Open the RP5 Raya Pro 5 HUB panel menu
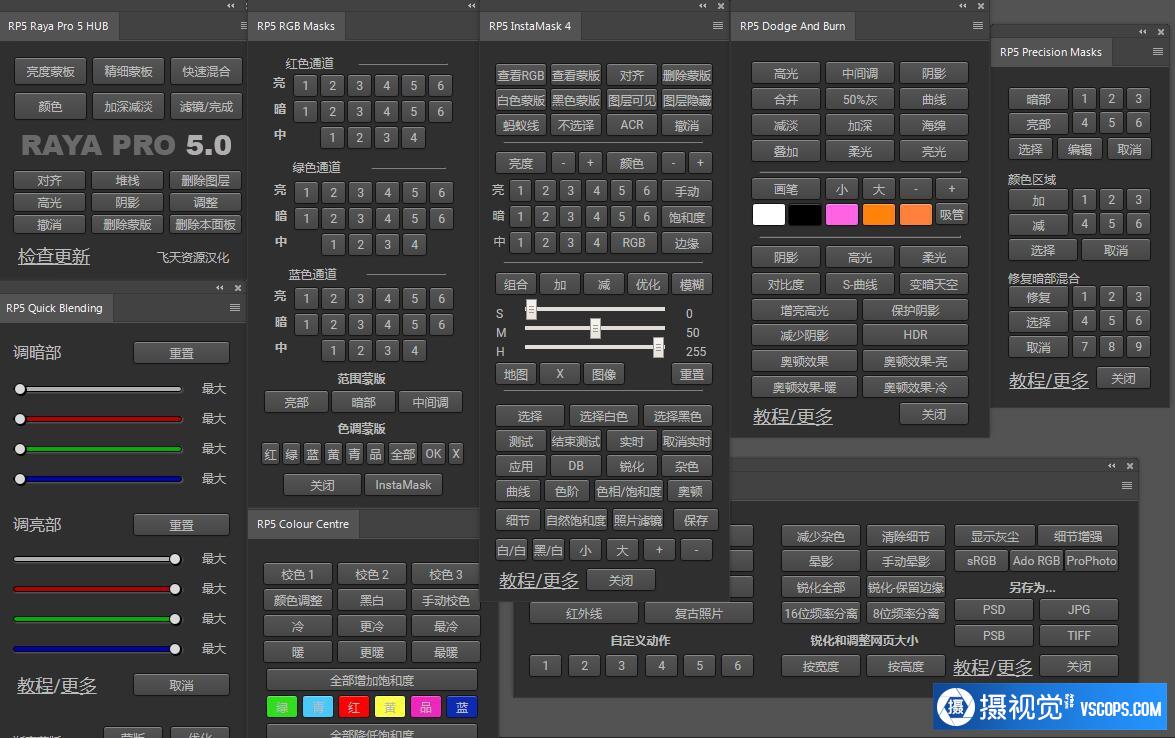The image size is (1175, 738). click(244, 26)
